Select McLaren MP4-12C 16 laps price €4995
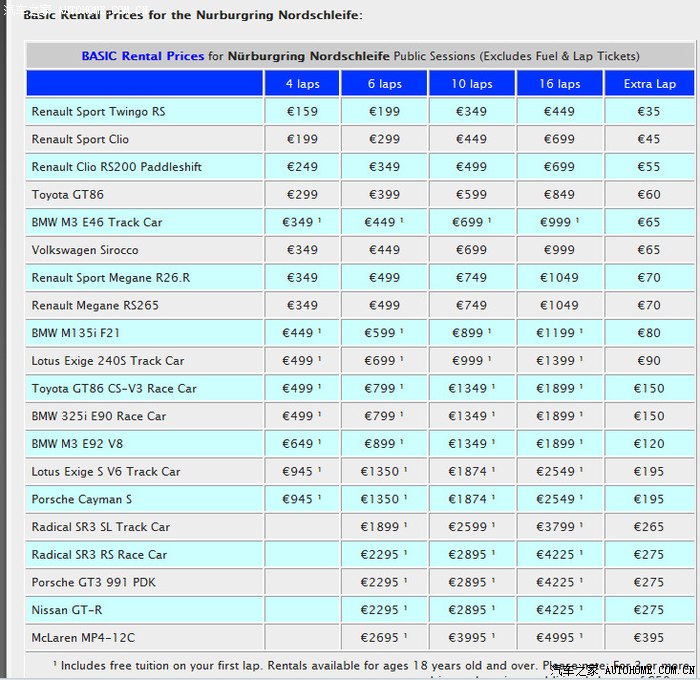 click(x=559, y=637)
